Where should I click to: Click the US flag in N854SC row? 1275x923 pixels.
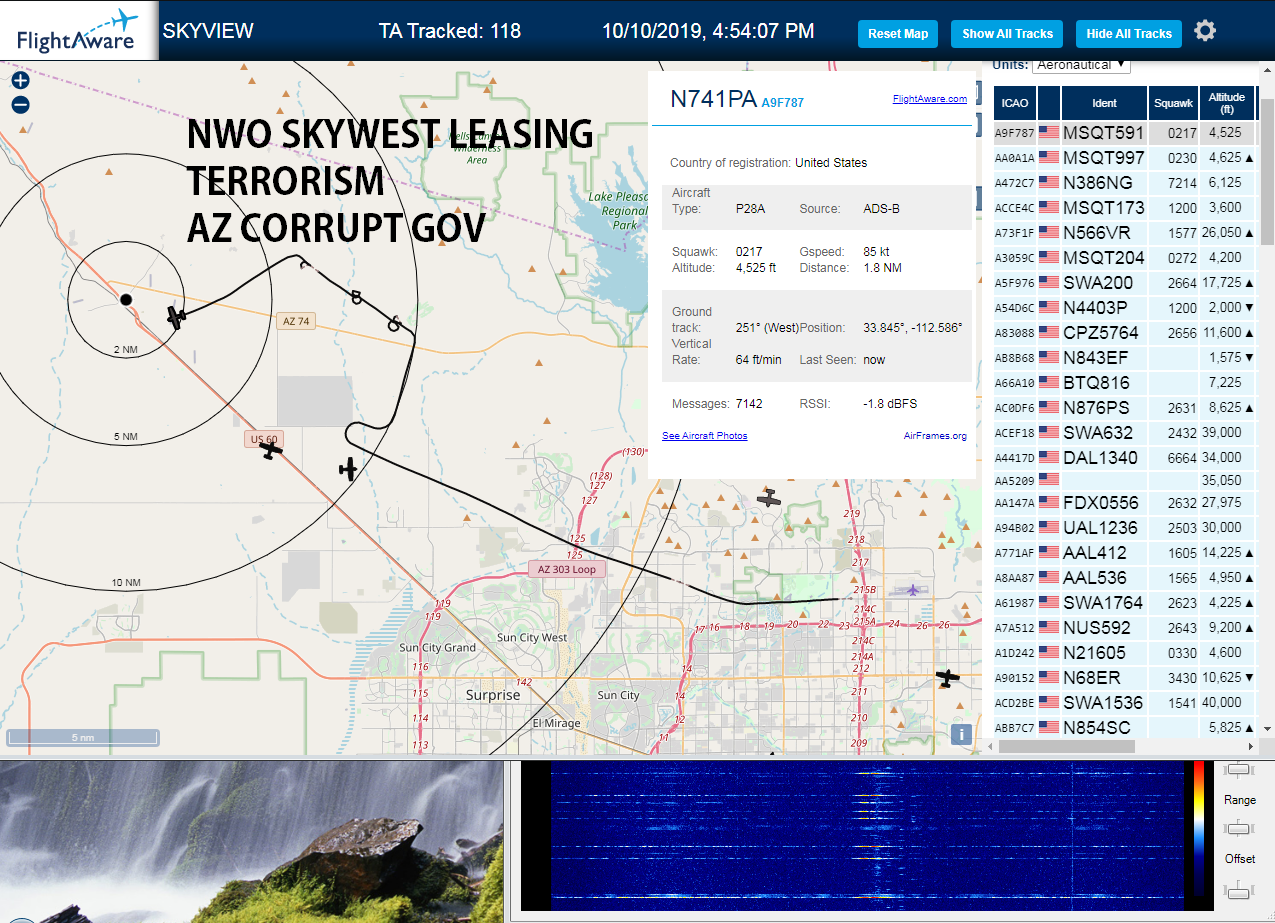(1049, 727)
